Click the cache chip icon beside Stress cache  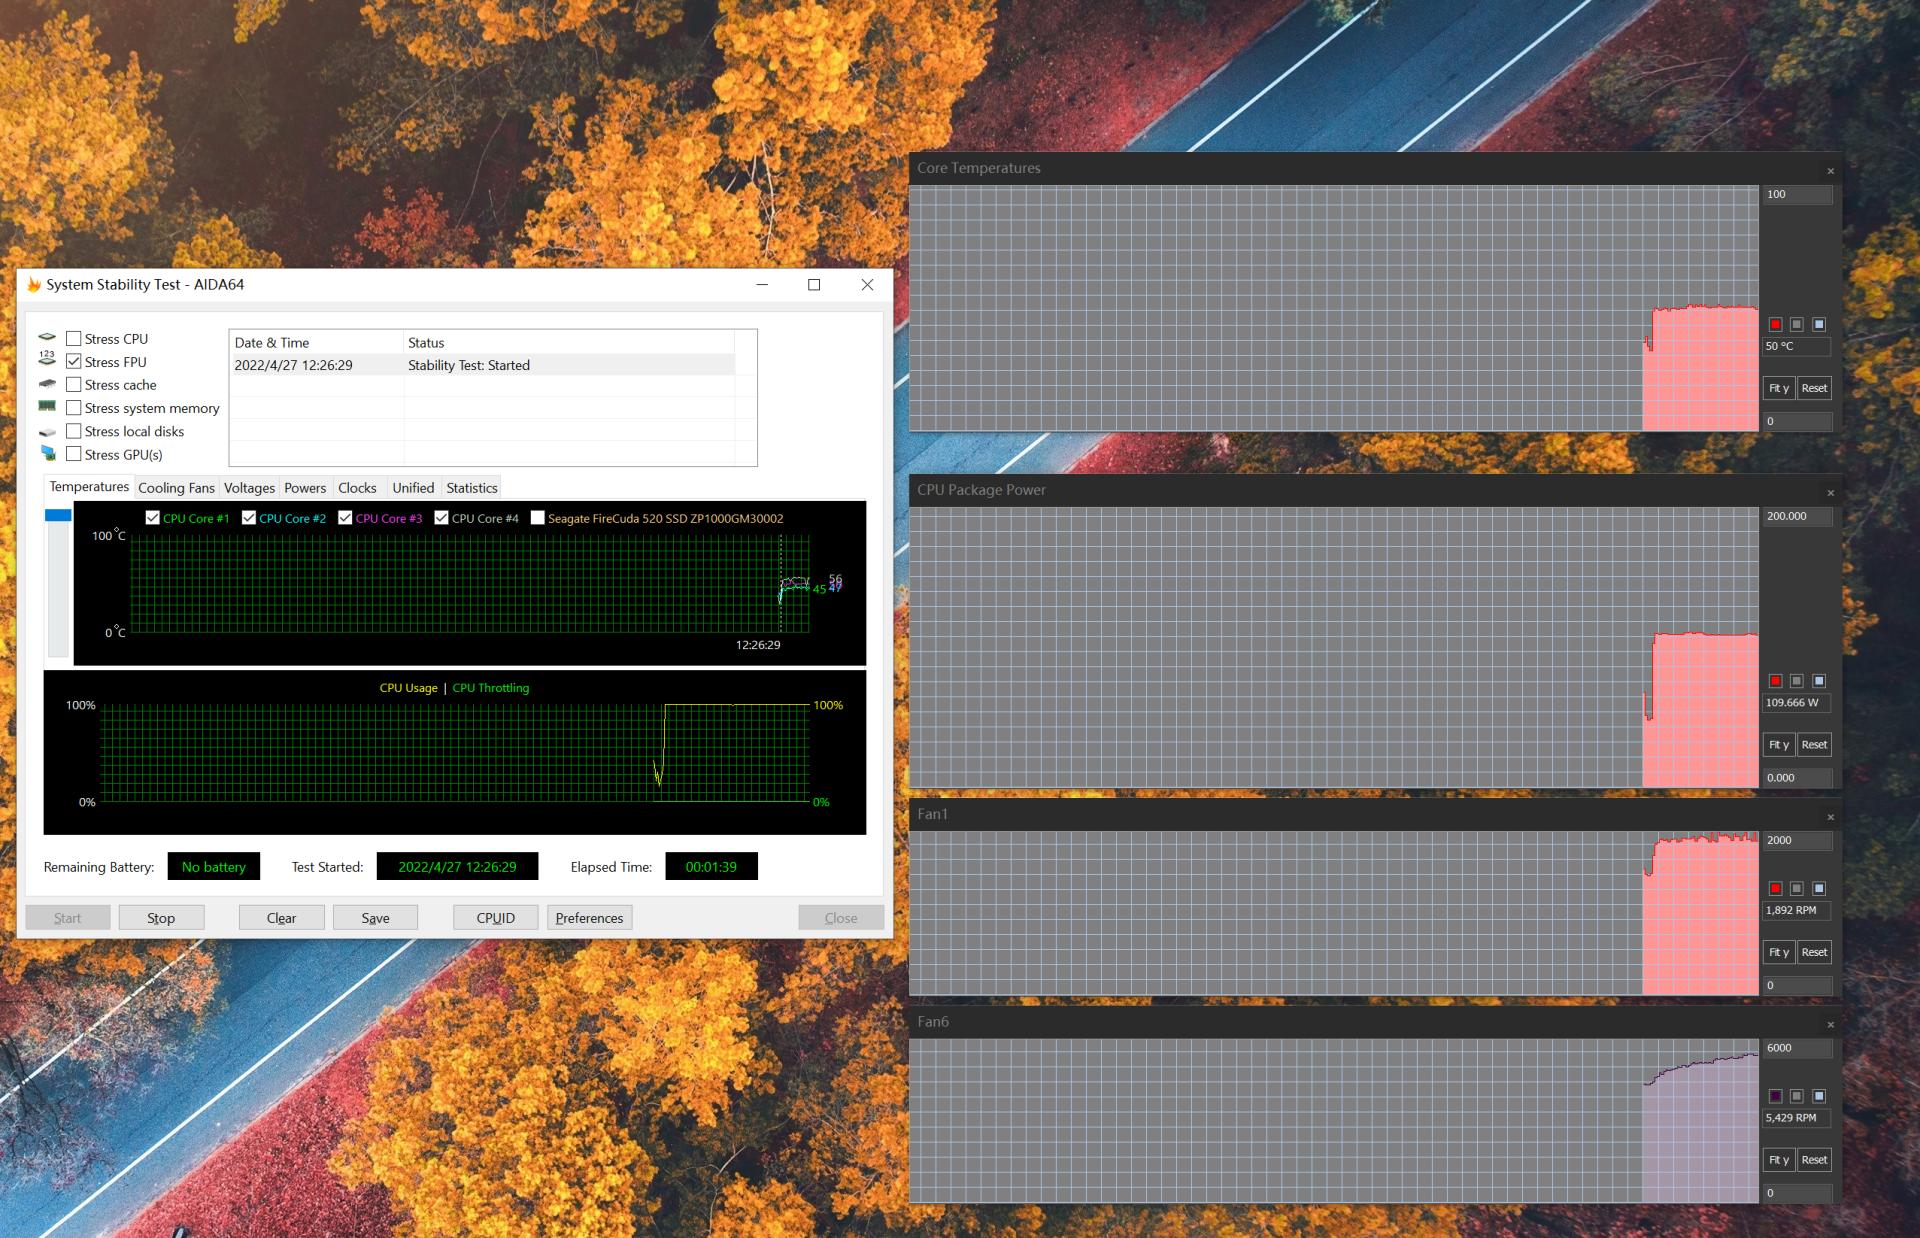pos(46,386)
